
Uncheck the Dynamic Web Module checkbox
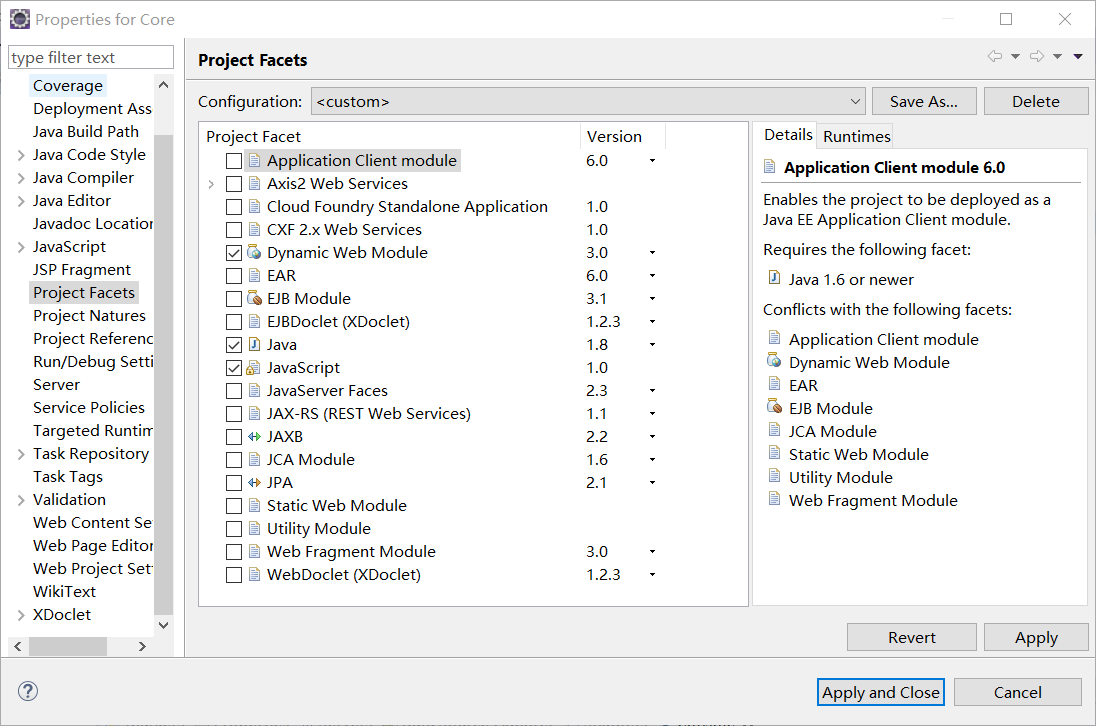pos(234,253)
